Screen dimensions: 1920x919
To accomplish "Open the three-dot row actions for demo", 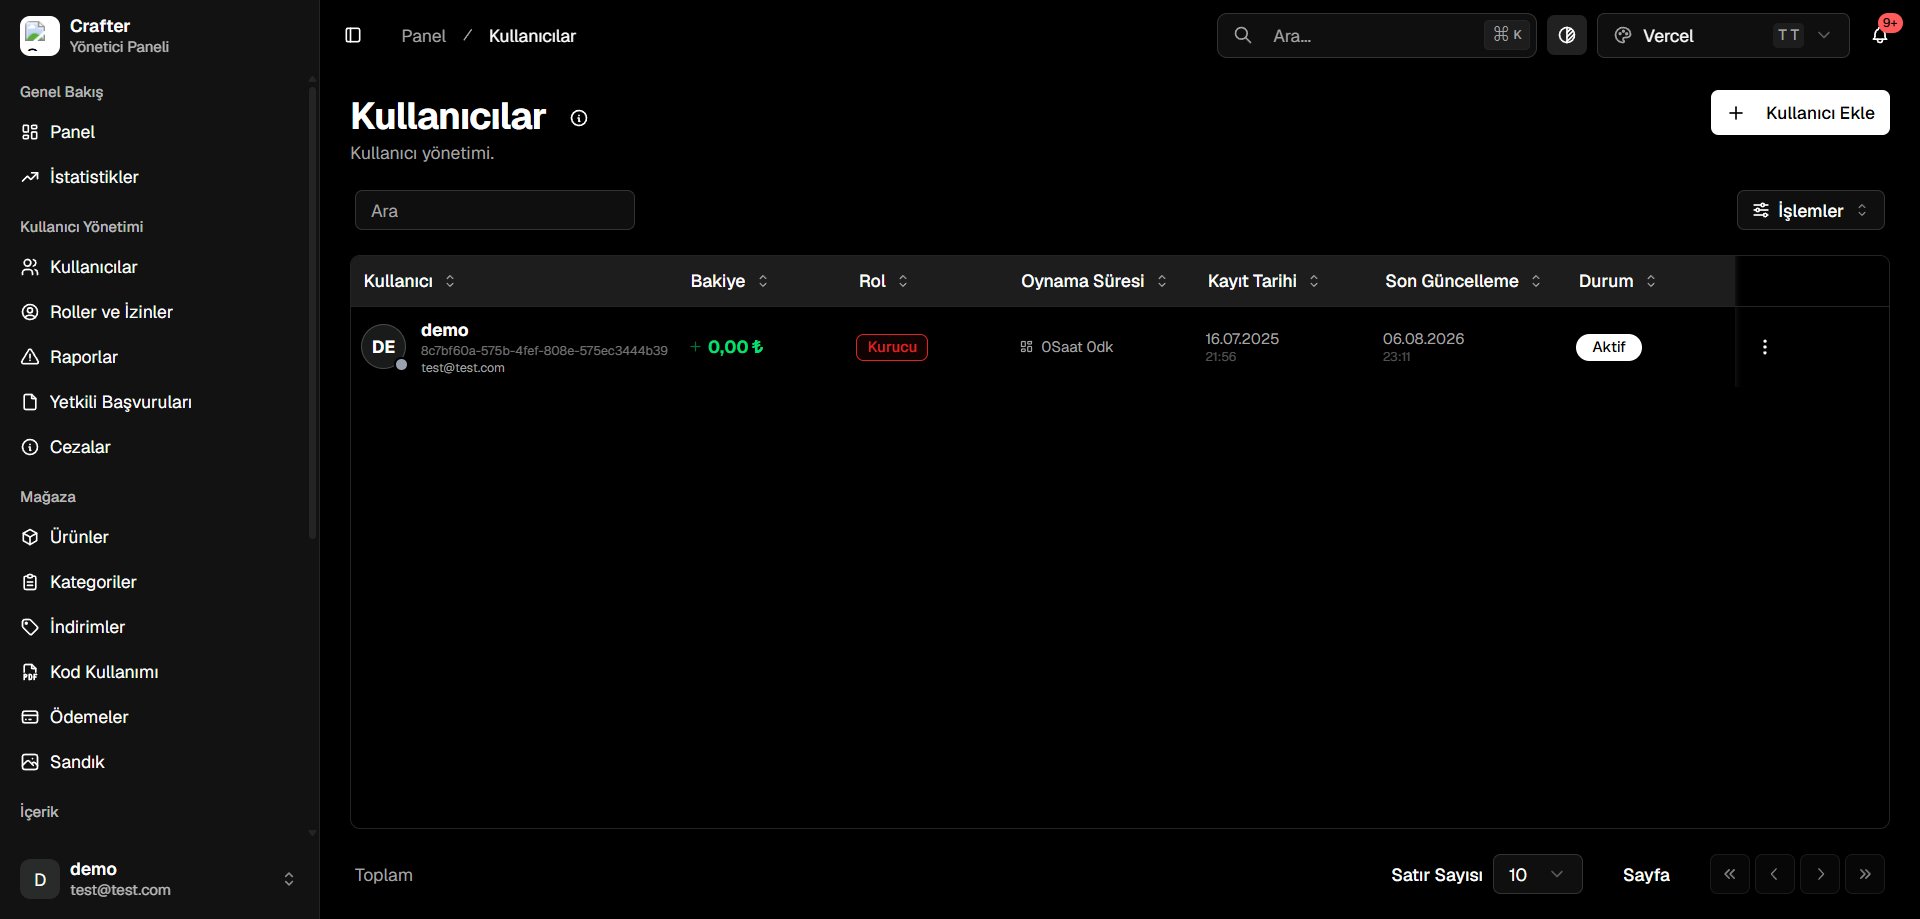I will (1765, 347).
